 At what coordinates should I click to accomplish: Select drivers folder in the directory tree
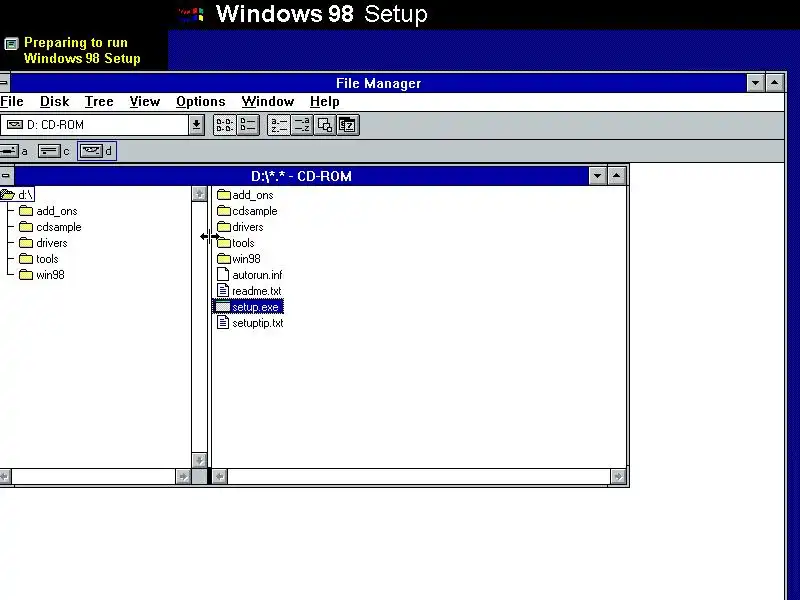(43, 243)
